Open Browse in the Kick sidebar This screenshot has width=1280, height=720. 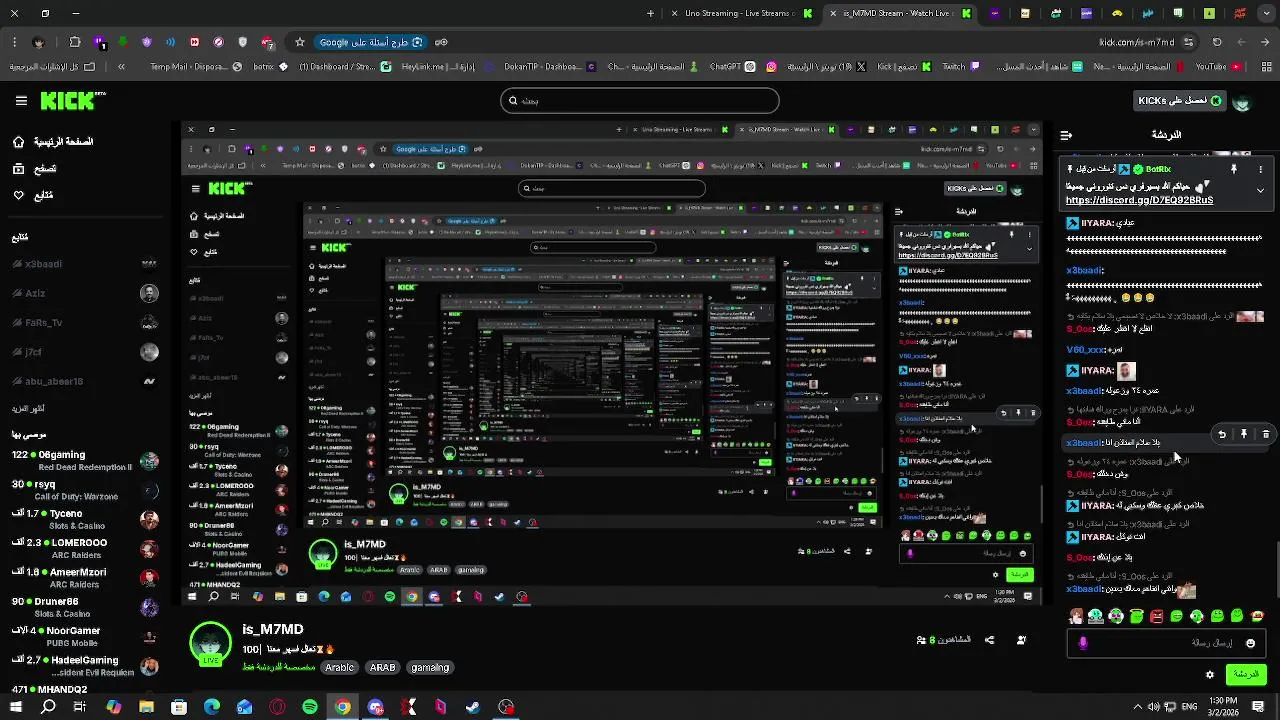pyautogui.click(x=34, y=169)
